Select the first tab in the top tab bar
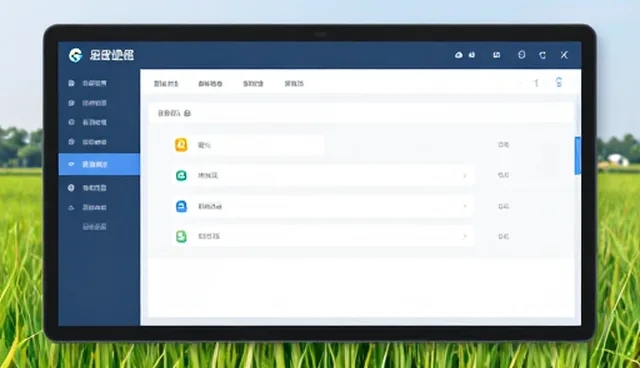Viewport: 640px width, 368px height. [x=166, y=84]
